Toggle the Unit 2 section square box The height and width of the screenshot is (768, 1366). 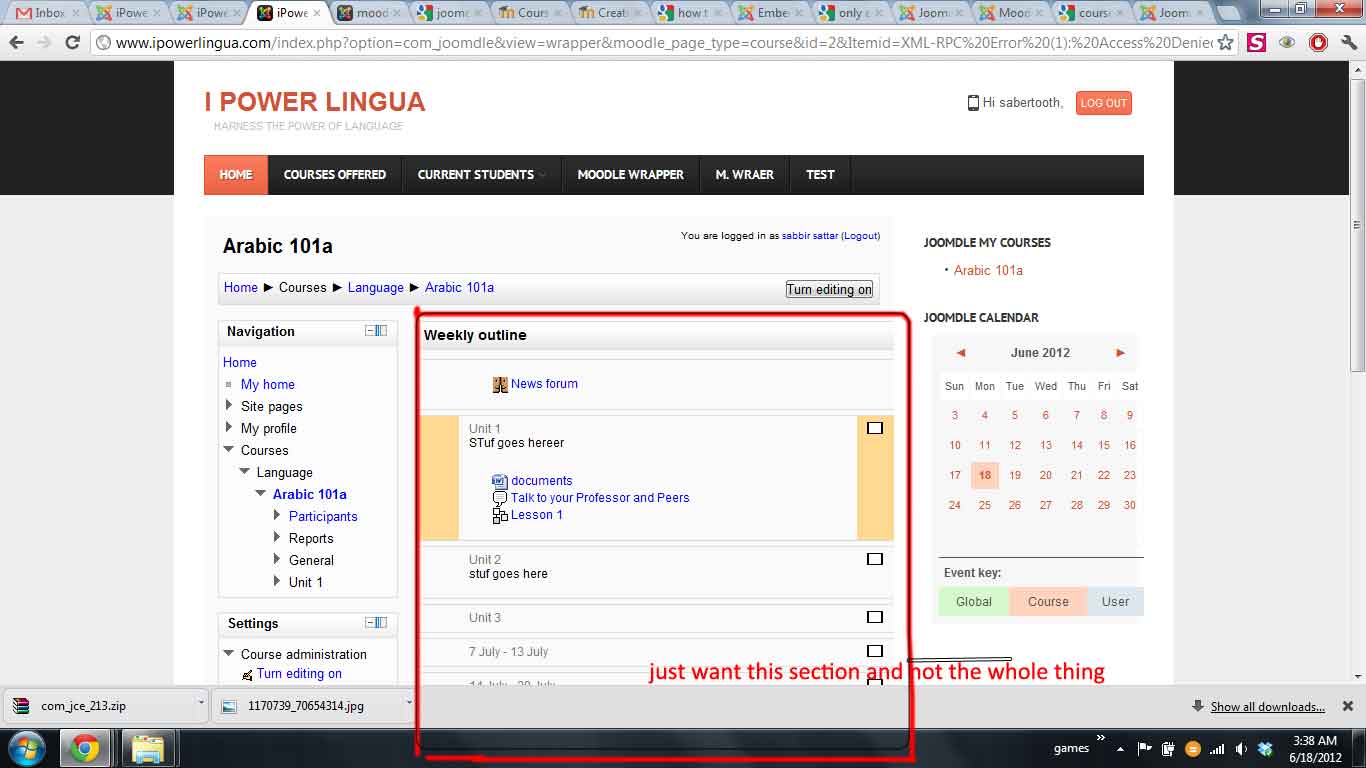click(x=875, y=559)
